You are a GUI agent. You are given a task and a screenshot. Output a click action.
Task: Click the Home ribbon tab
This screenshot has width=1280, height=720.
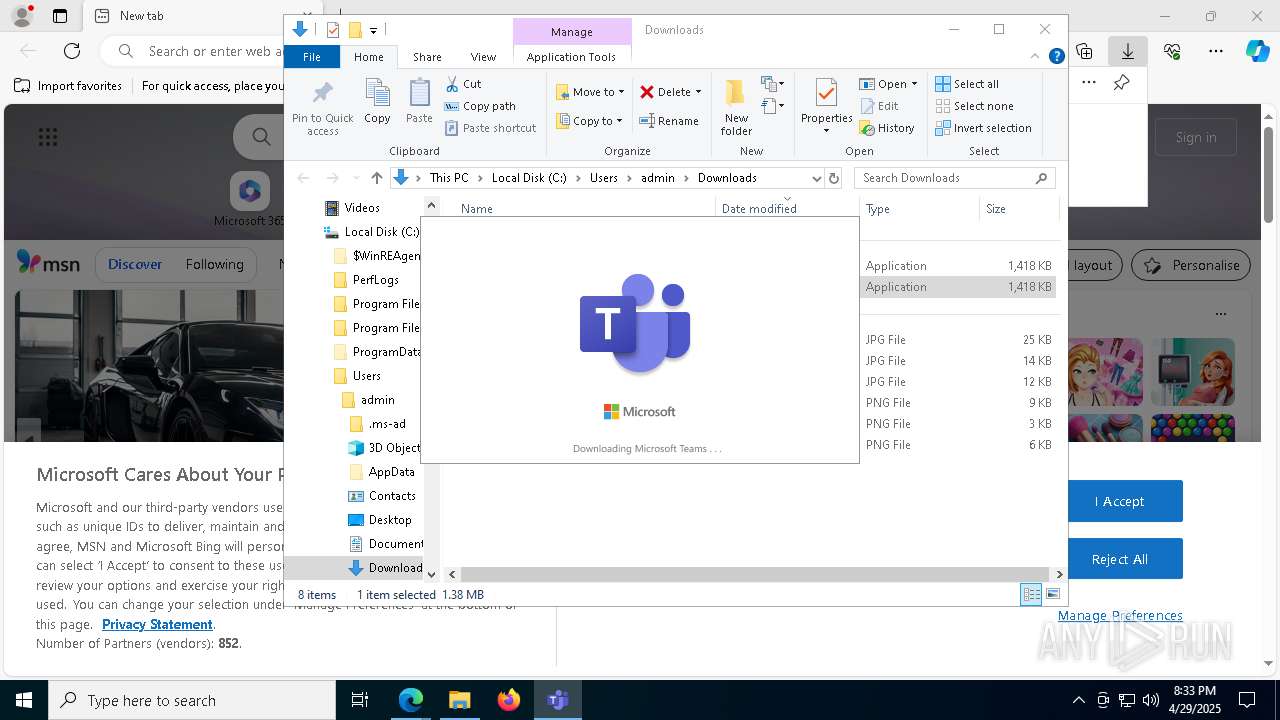368,57
